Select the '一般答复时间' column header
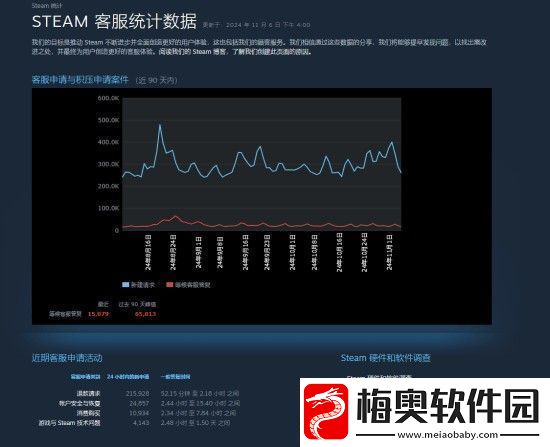 coord(175,376)
